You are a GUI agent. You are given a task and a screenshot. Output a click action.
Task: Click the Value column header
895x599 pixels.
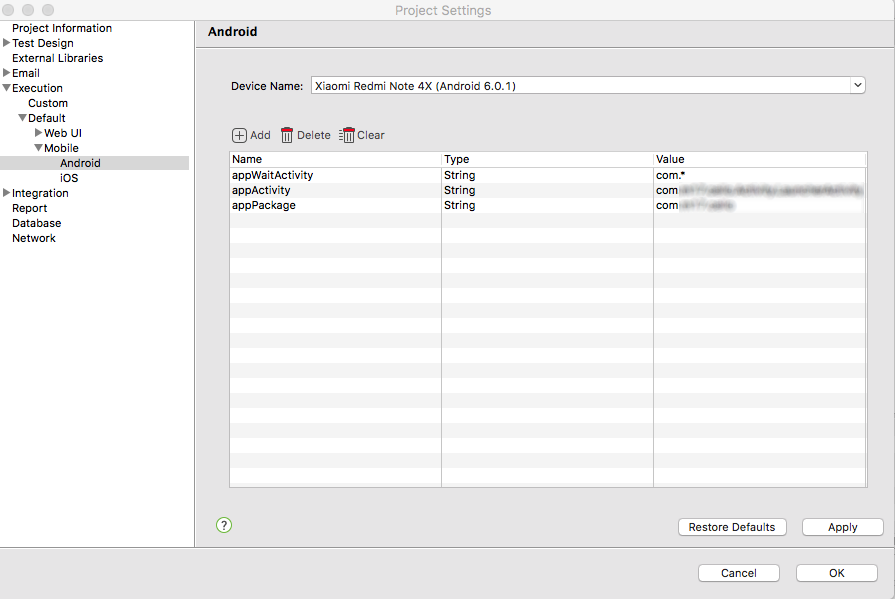760,159
